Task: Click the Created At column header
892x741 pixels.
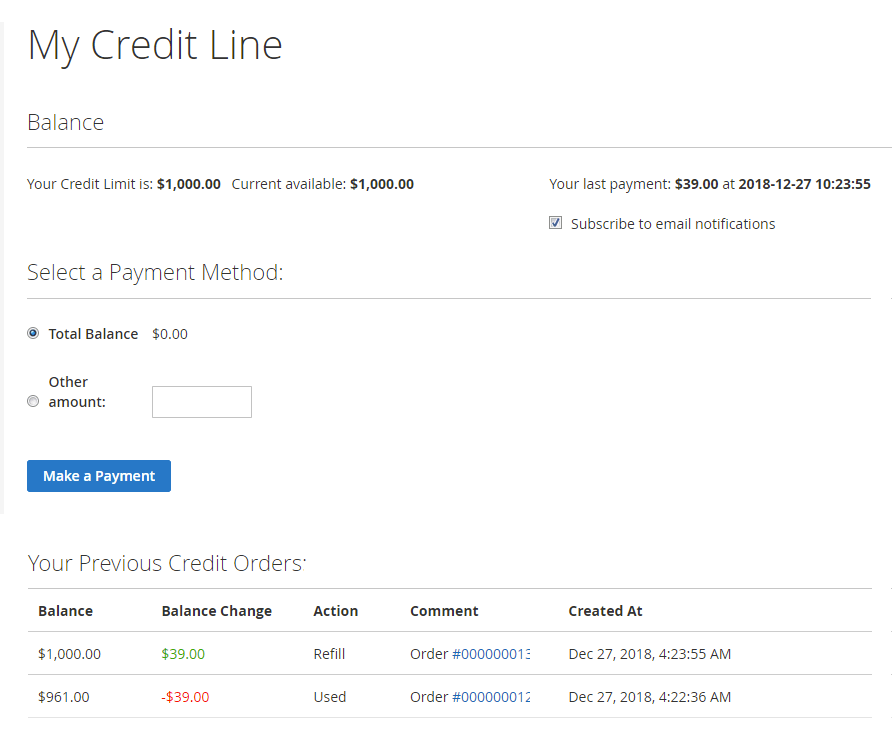Action: click(x=605, y=611)
